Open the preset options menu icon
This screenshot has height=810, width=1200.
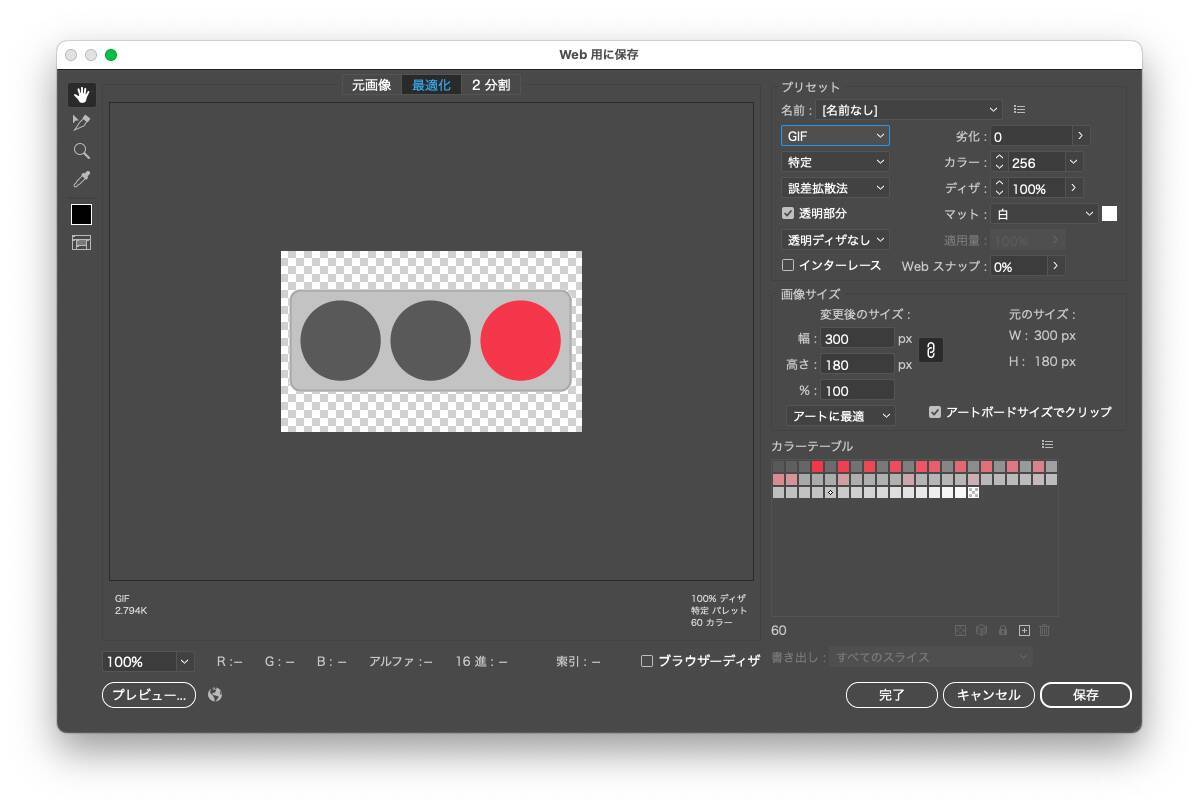pos(1019,110)
